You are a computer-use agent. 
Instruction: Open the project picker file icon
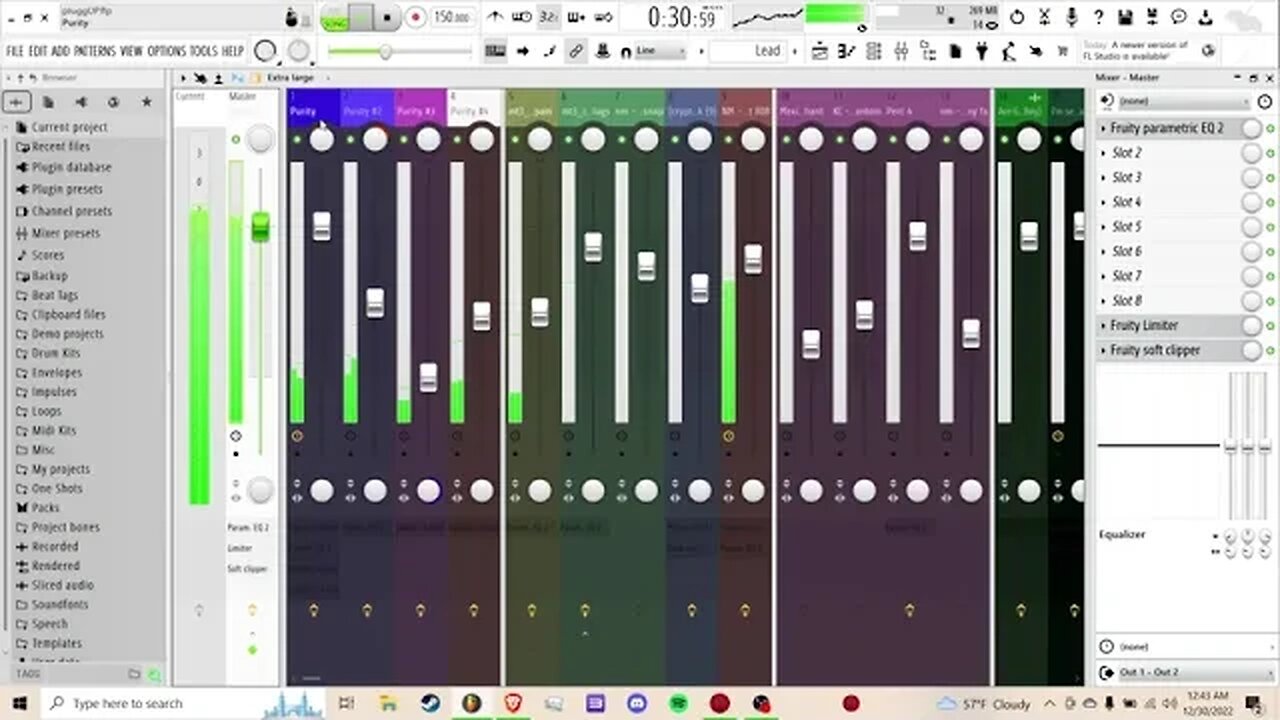956,51
